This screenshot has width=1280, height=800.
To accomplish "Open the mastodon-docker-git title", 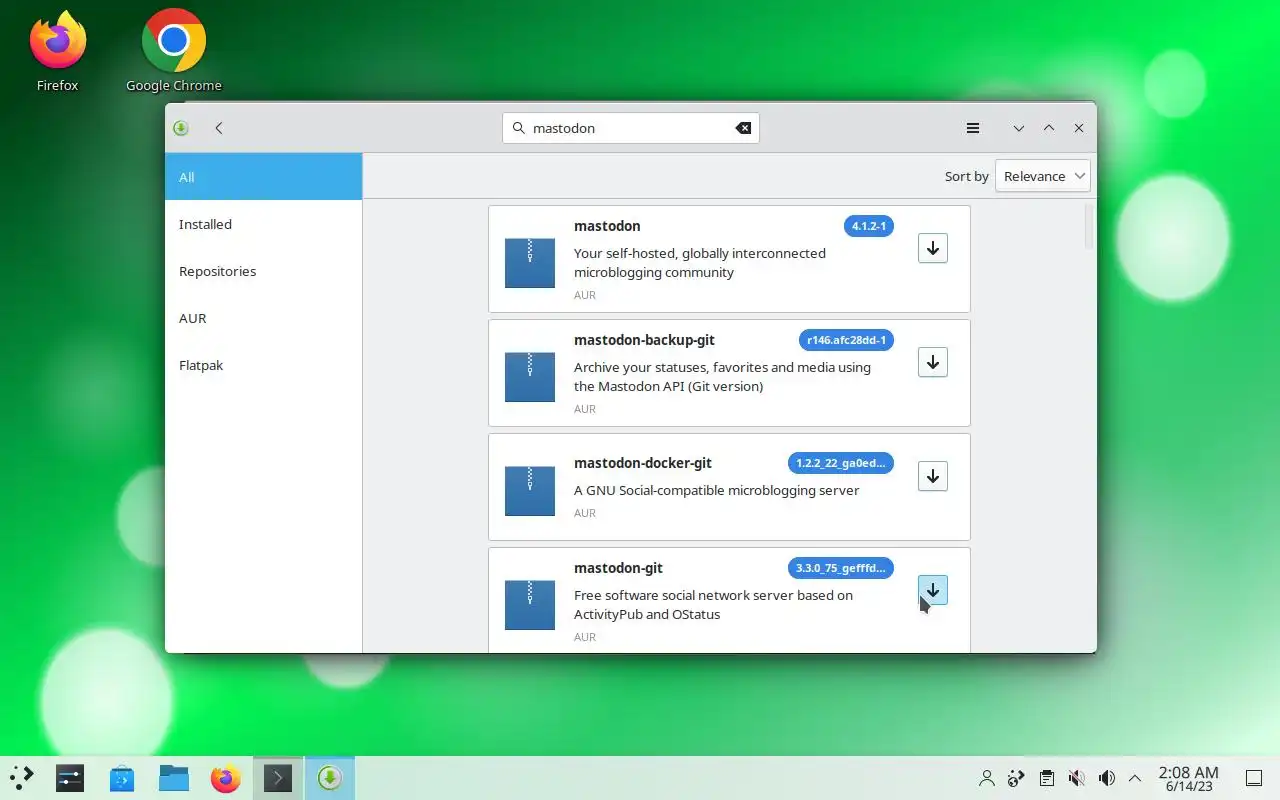I will (x=643, y=463).
